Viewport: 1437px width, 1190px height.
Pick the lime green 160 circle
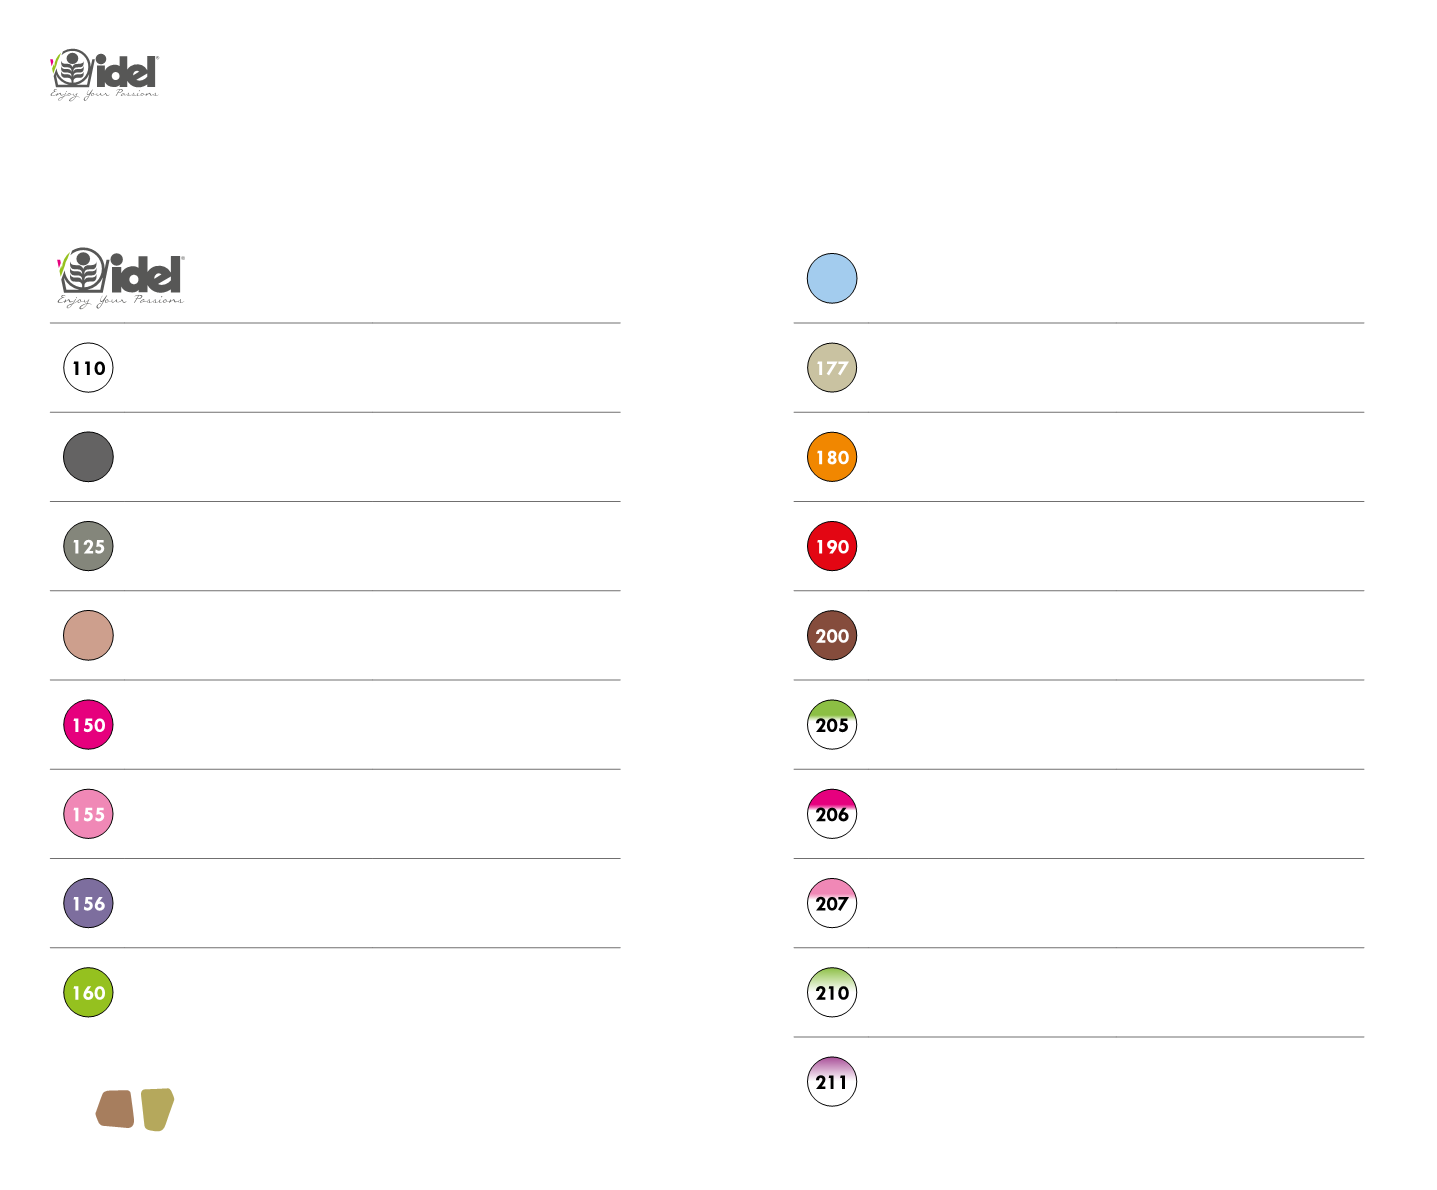[x=88, y=993]
